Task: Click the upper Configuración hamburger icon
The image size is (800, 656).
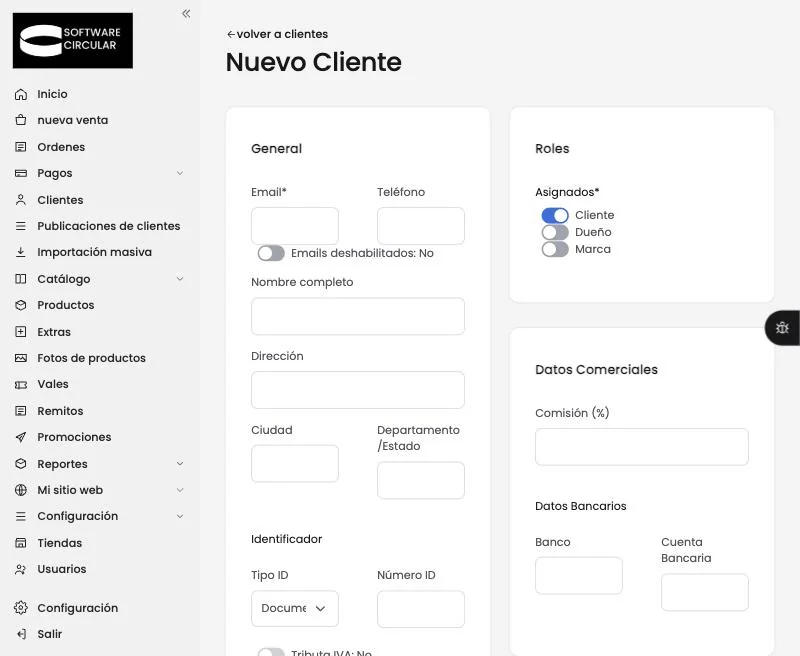Action: (21, 517)
